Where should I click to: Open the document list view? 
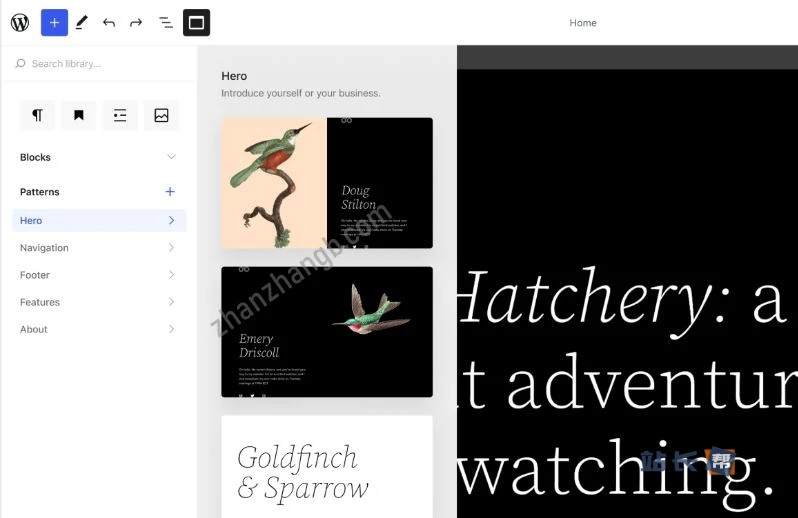click(x=166, y=22)
